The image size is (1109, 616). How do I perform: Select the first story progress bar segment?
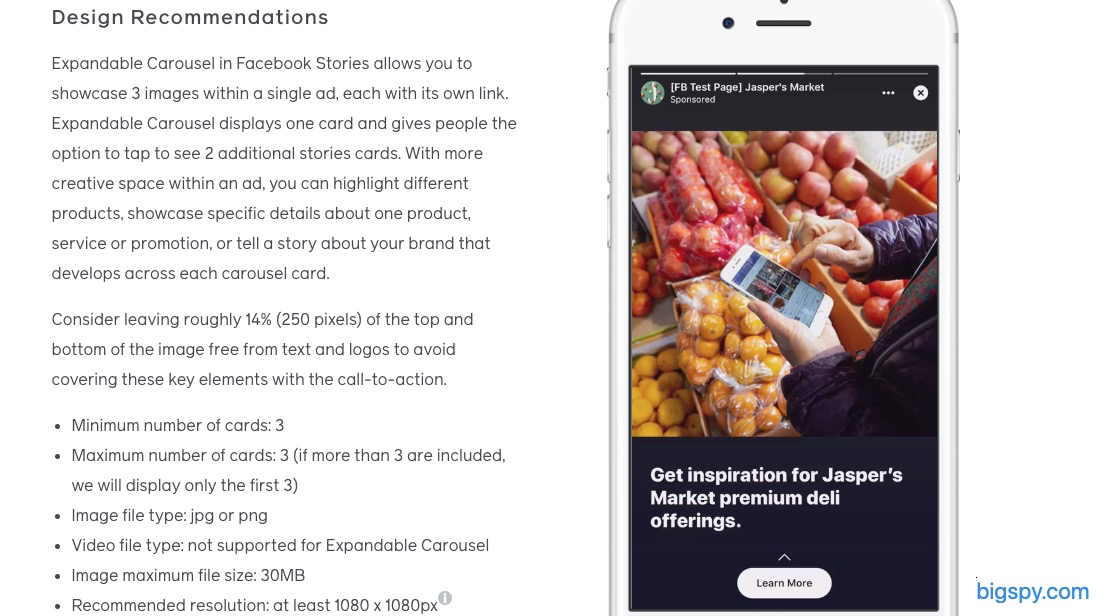pyautogui.click(x=689, y=72)
